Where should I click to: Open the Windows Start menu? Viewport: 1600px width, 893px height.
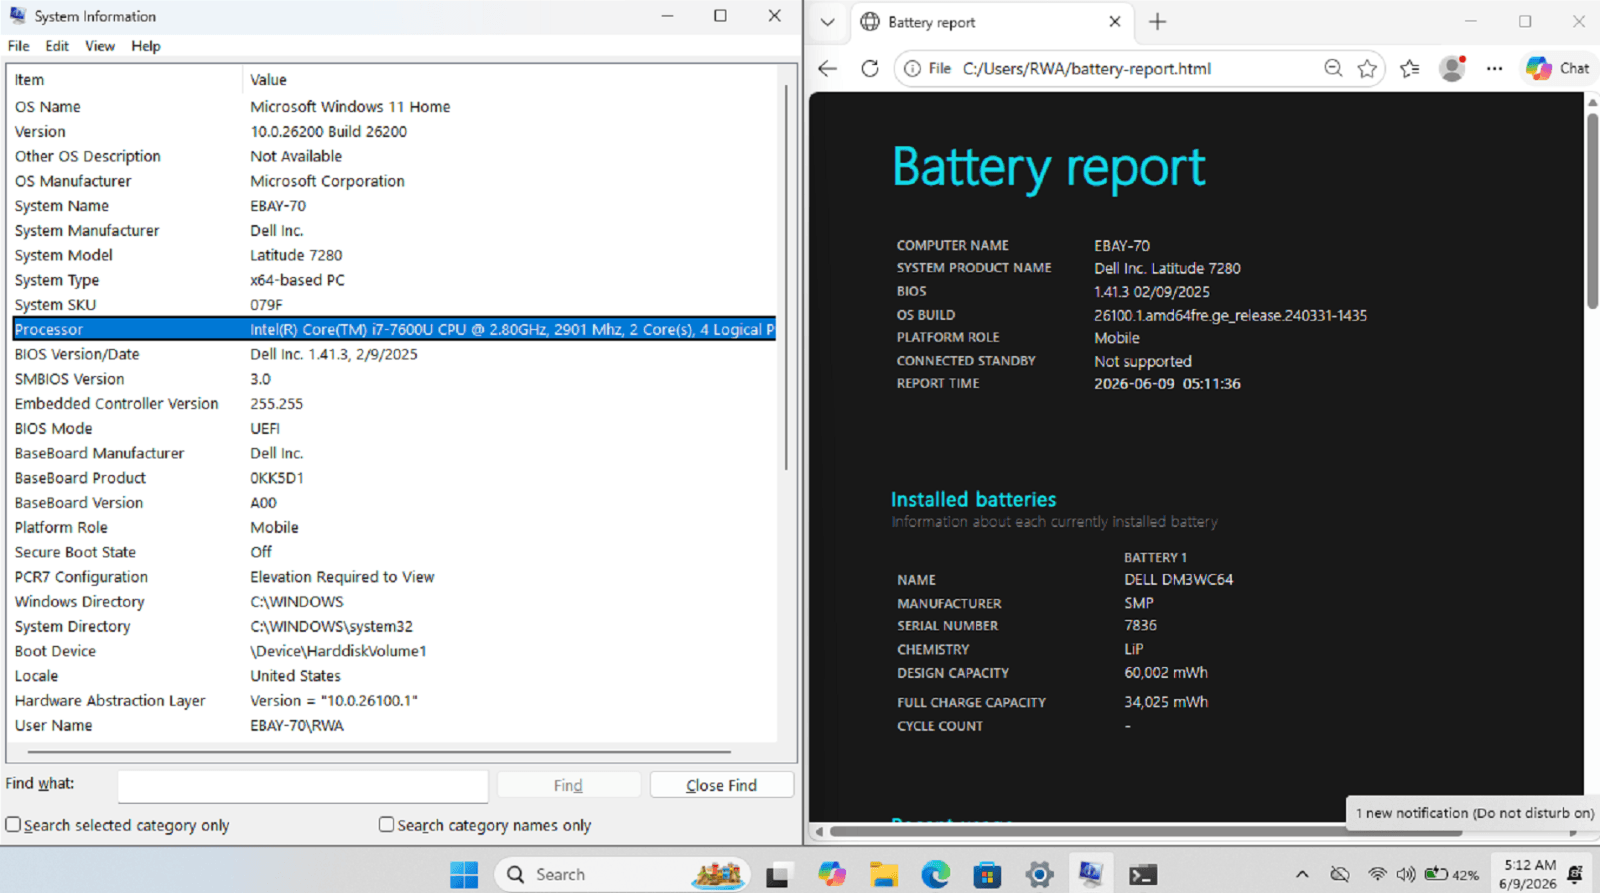(464, 874)
